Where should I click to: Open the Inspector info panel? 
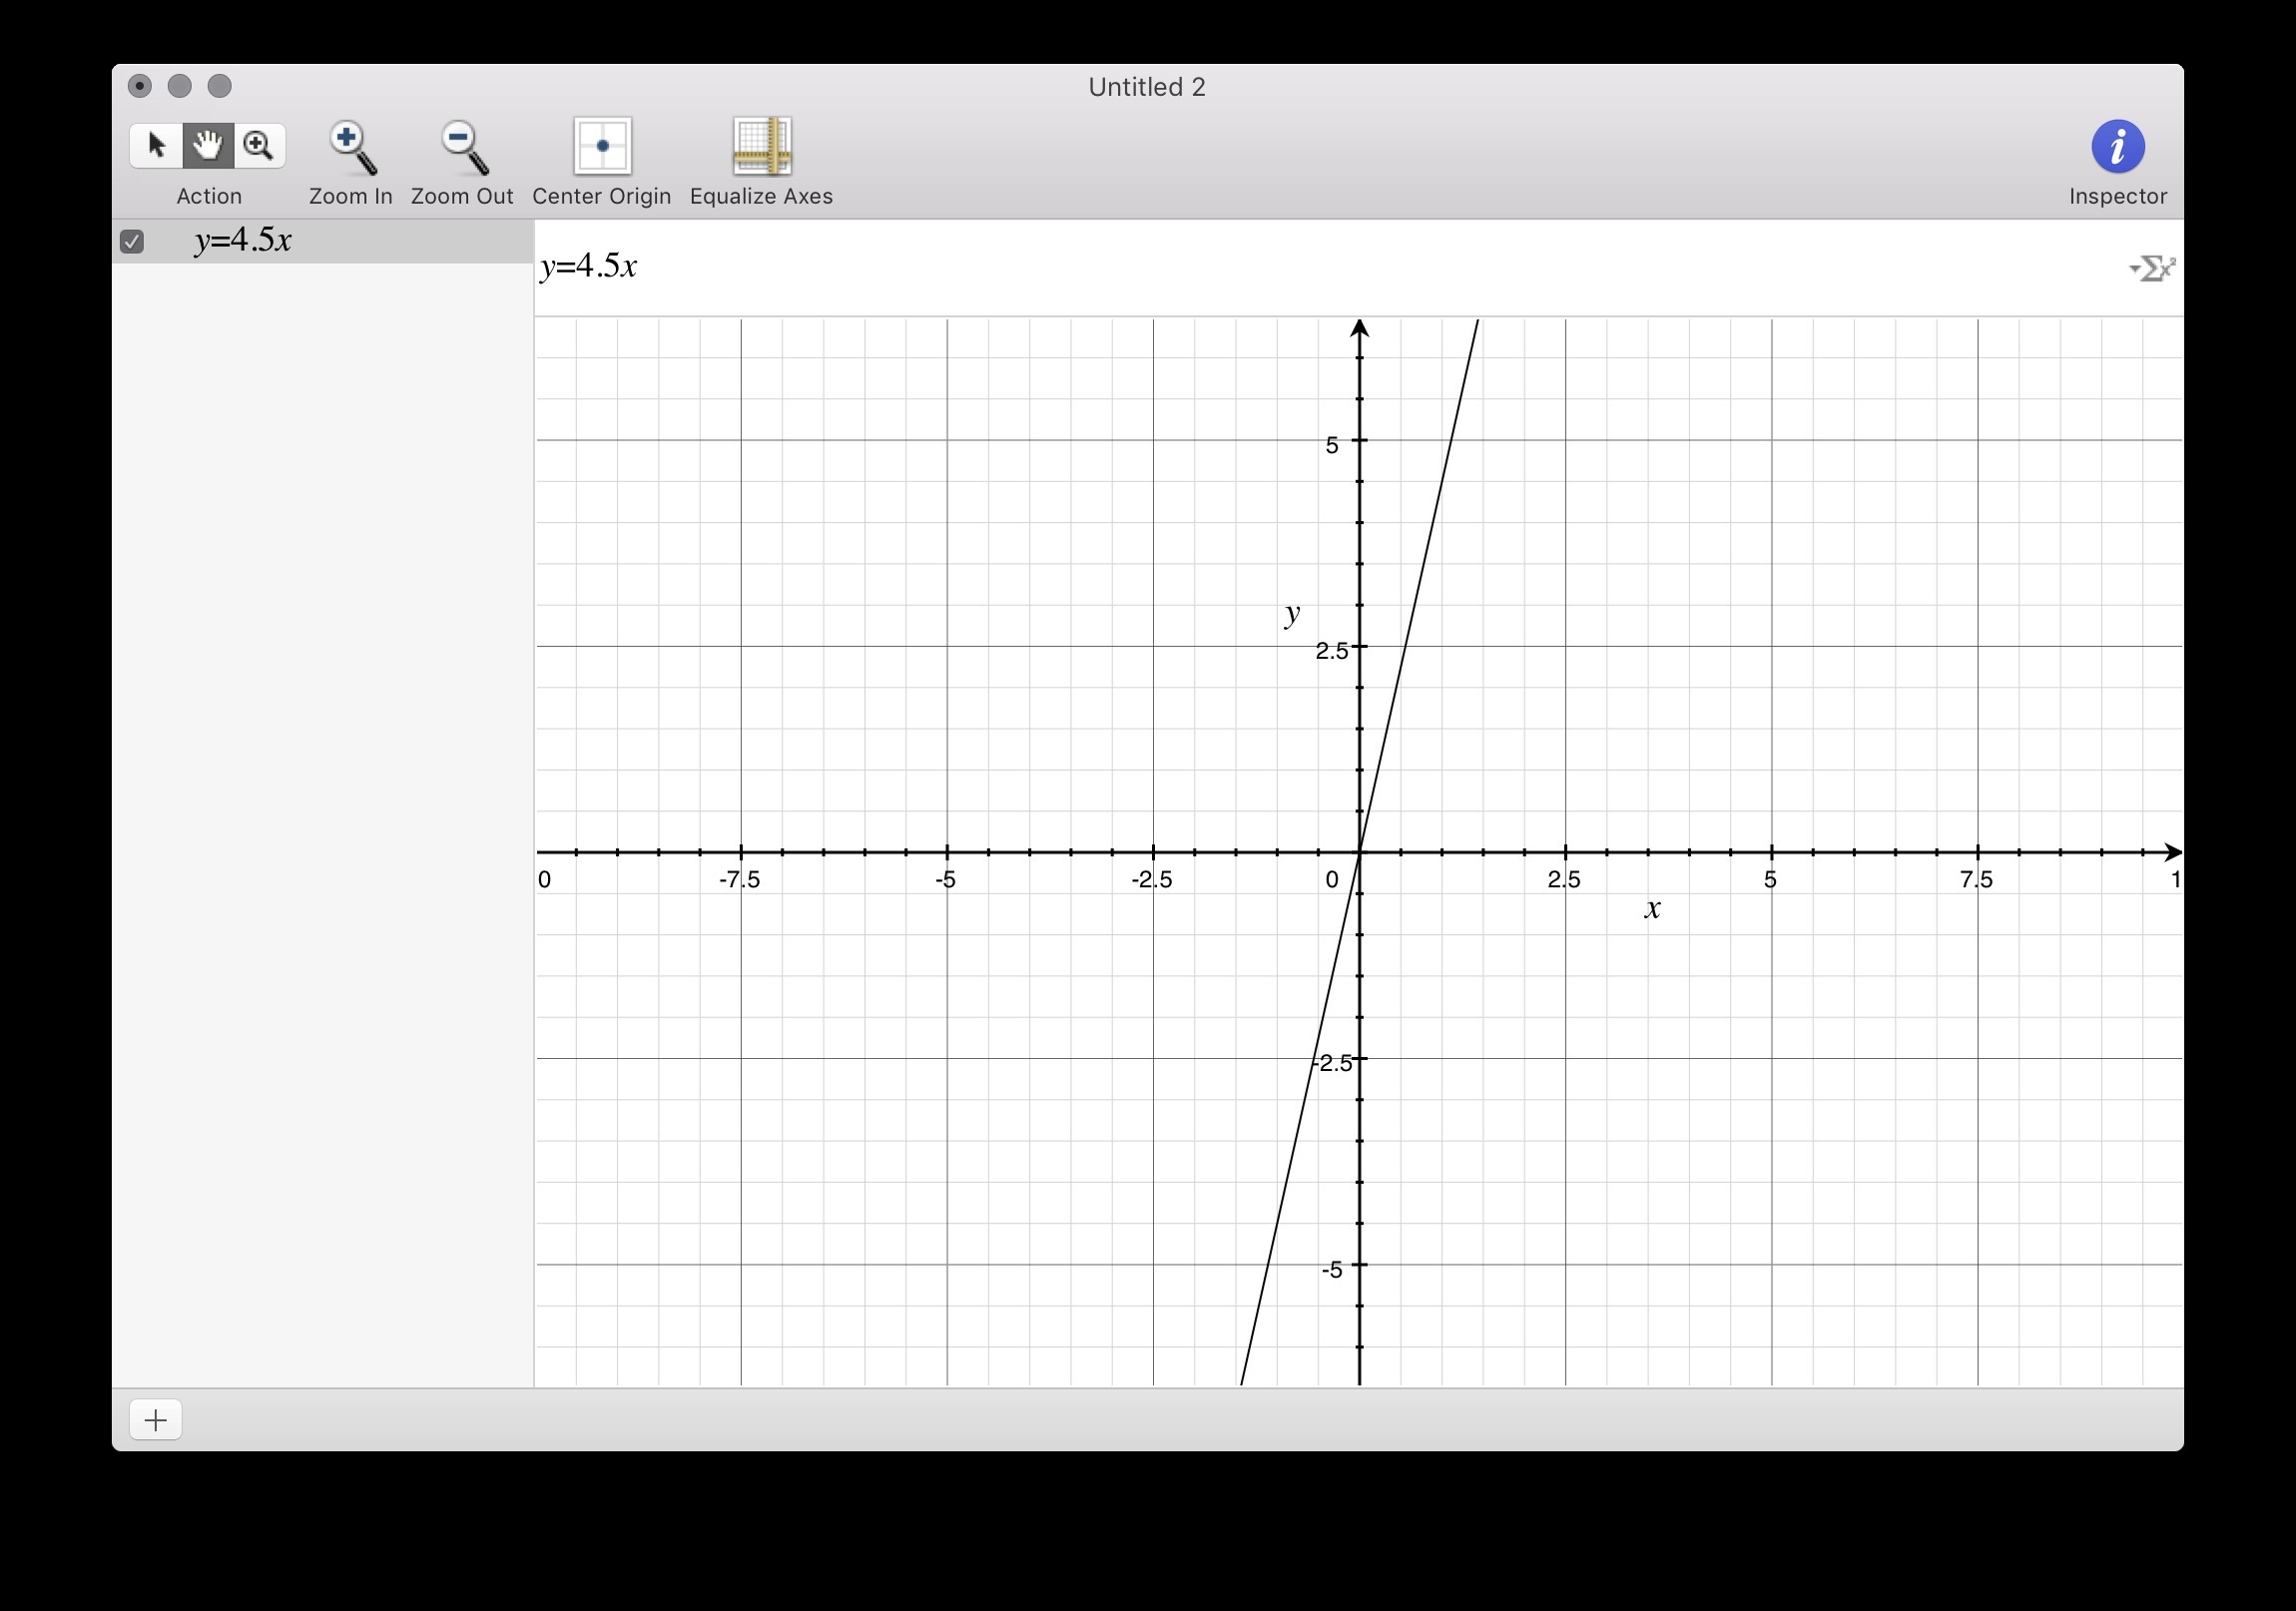tap(2117, 147)
